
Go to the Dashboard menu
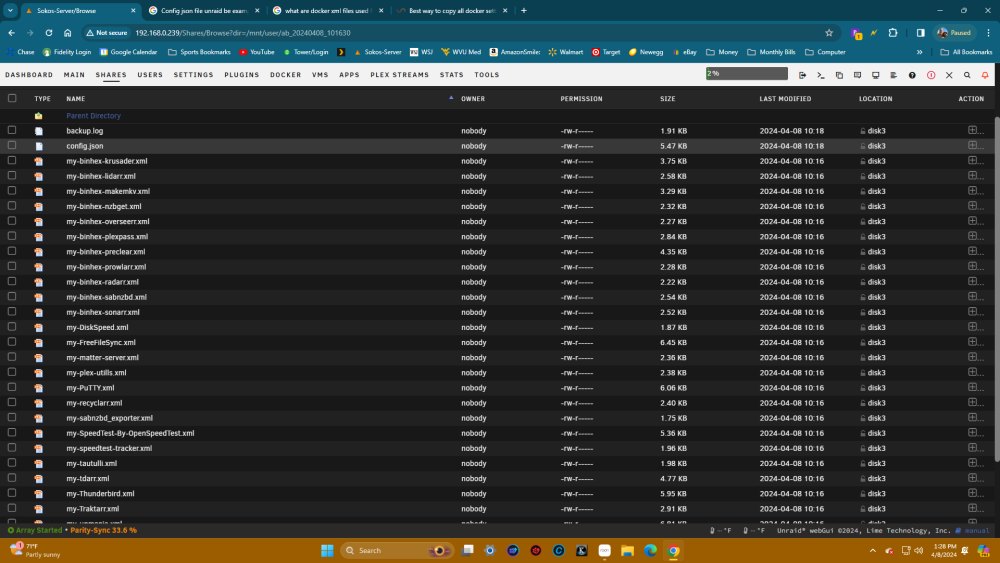(x=29, y=75)
